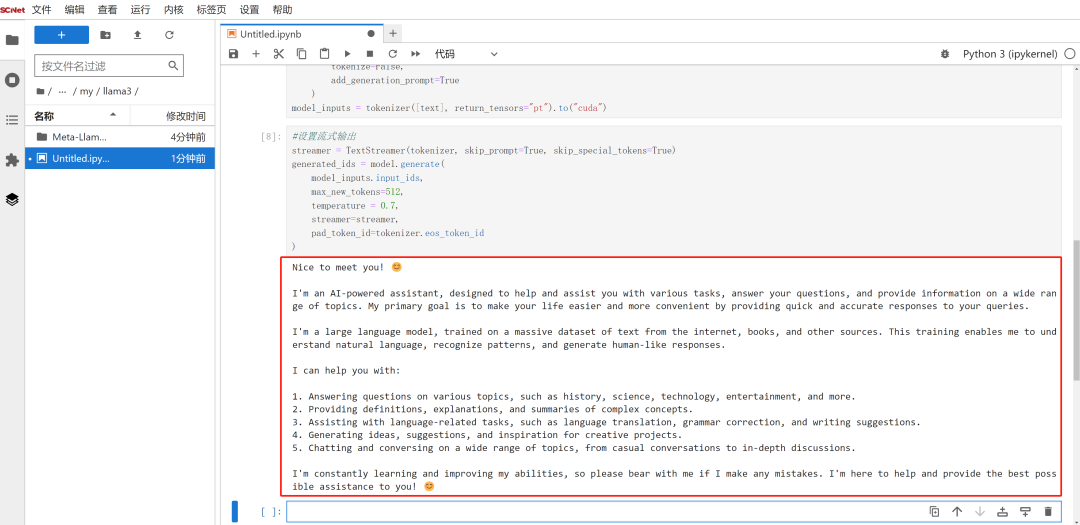Restart the kernel with the refresh arrow icon
This screenshot has height=525, width=1080.
point(392,54)
